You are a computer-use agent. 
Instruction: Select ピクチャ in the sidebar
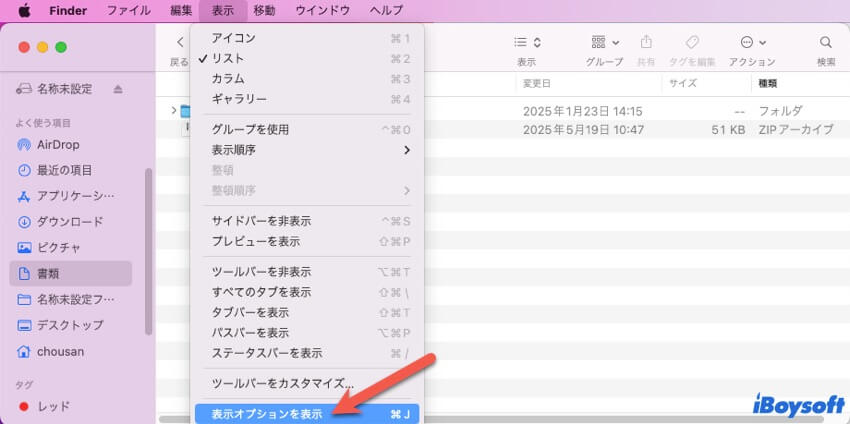[x=58, y=247]
